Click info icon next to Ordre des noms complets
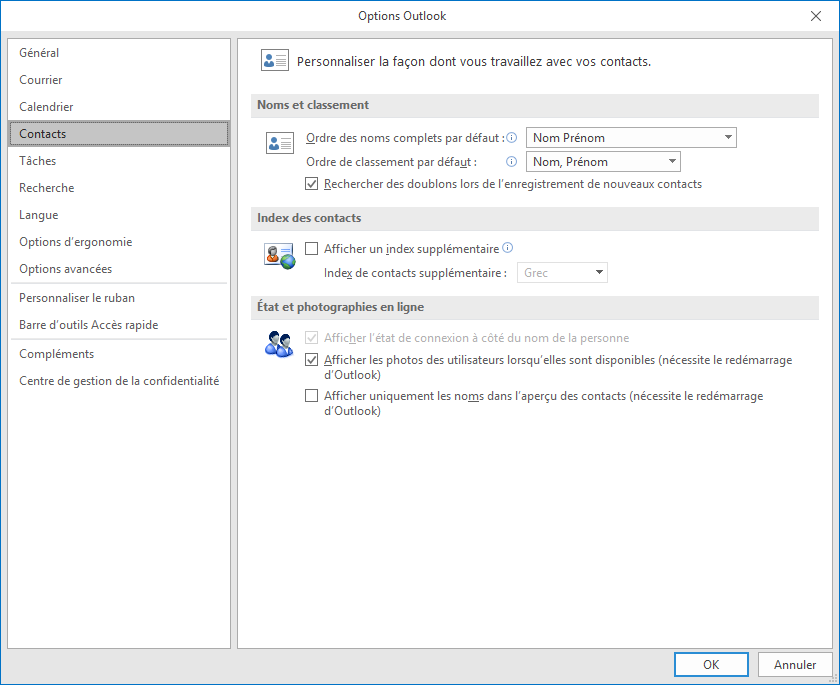This screenshot has width=840, height=685. pyautogui.click(x=512, y=138)
